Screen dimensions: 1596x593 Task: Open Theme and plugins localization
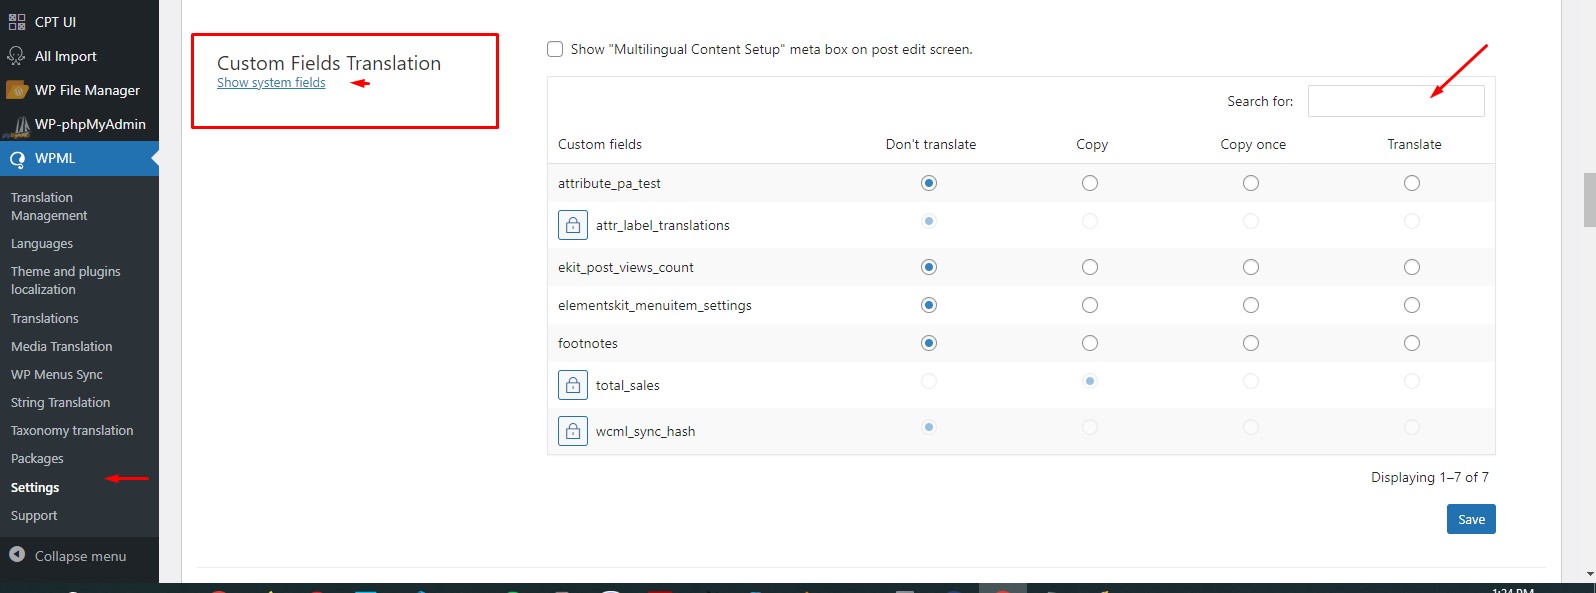coord(65,280)
